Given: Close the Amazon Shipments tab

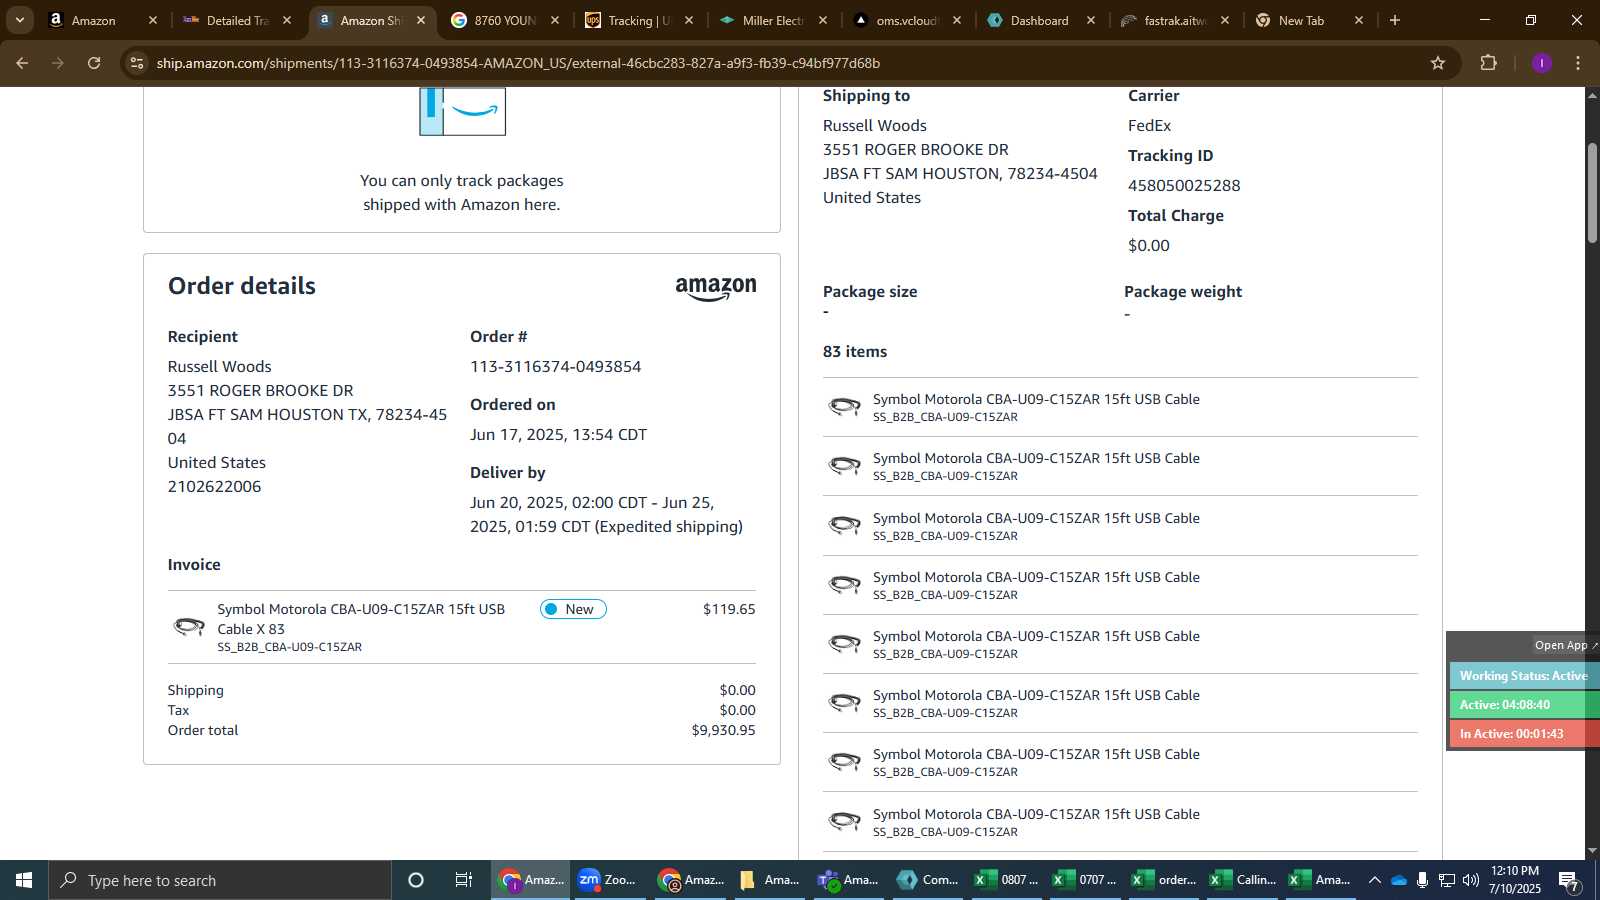Looking at the screenshot, I should pos(421,20).
